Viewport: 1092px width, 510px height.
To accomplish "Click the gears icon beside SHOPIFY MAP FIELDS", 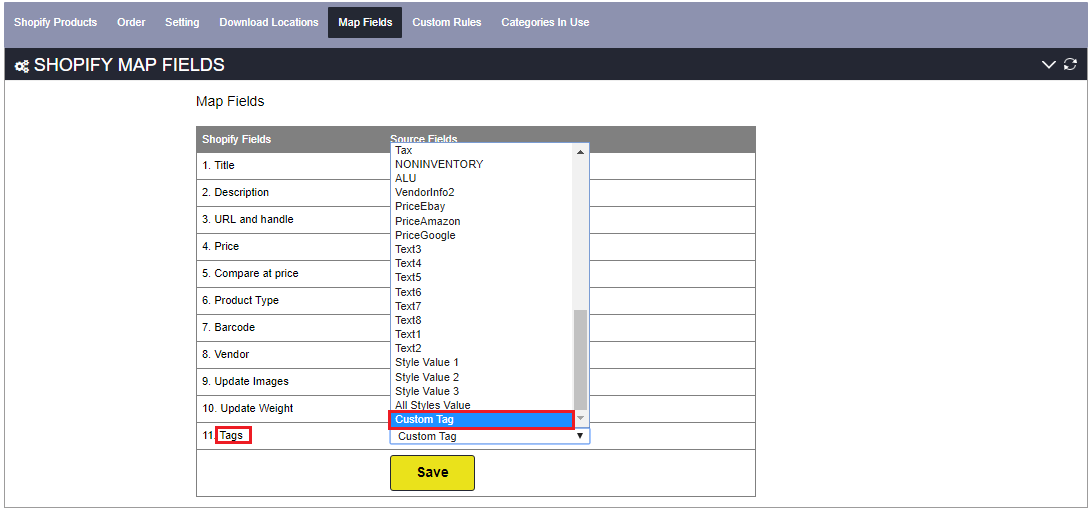I will click(x=22, y=66).
